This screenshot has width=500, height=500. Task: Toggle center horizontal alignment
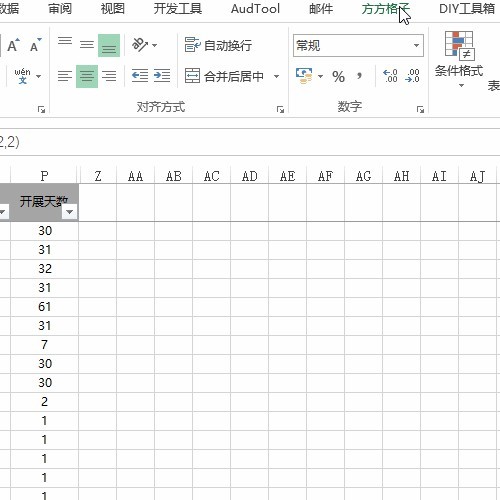pos(87,76)
